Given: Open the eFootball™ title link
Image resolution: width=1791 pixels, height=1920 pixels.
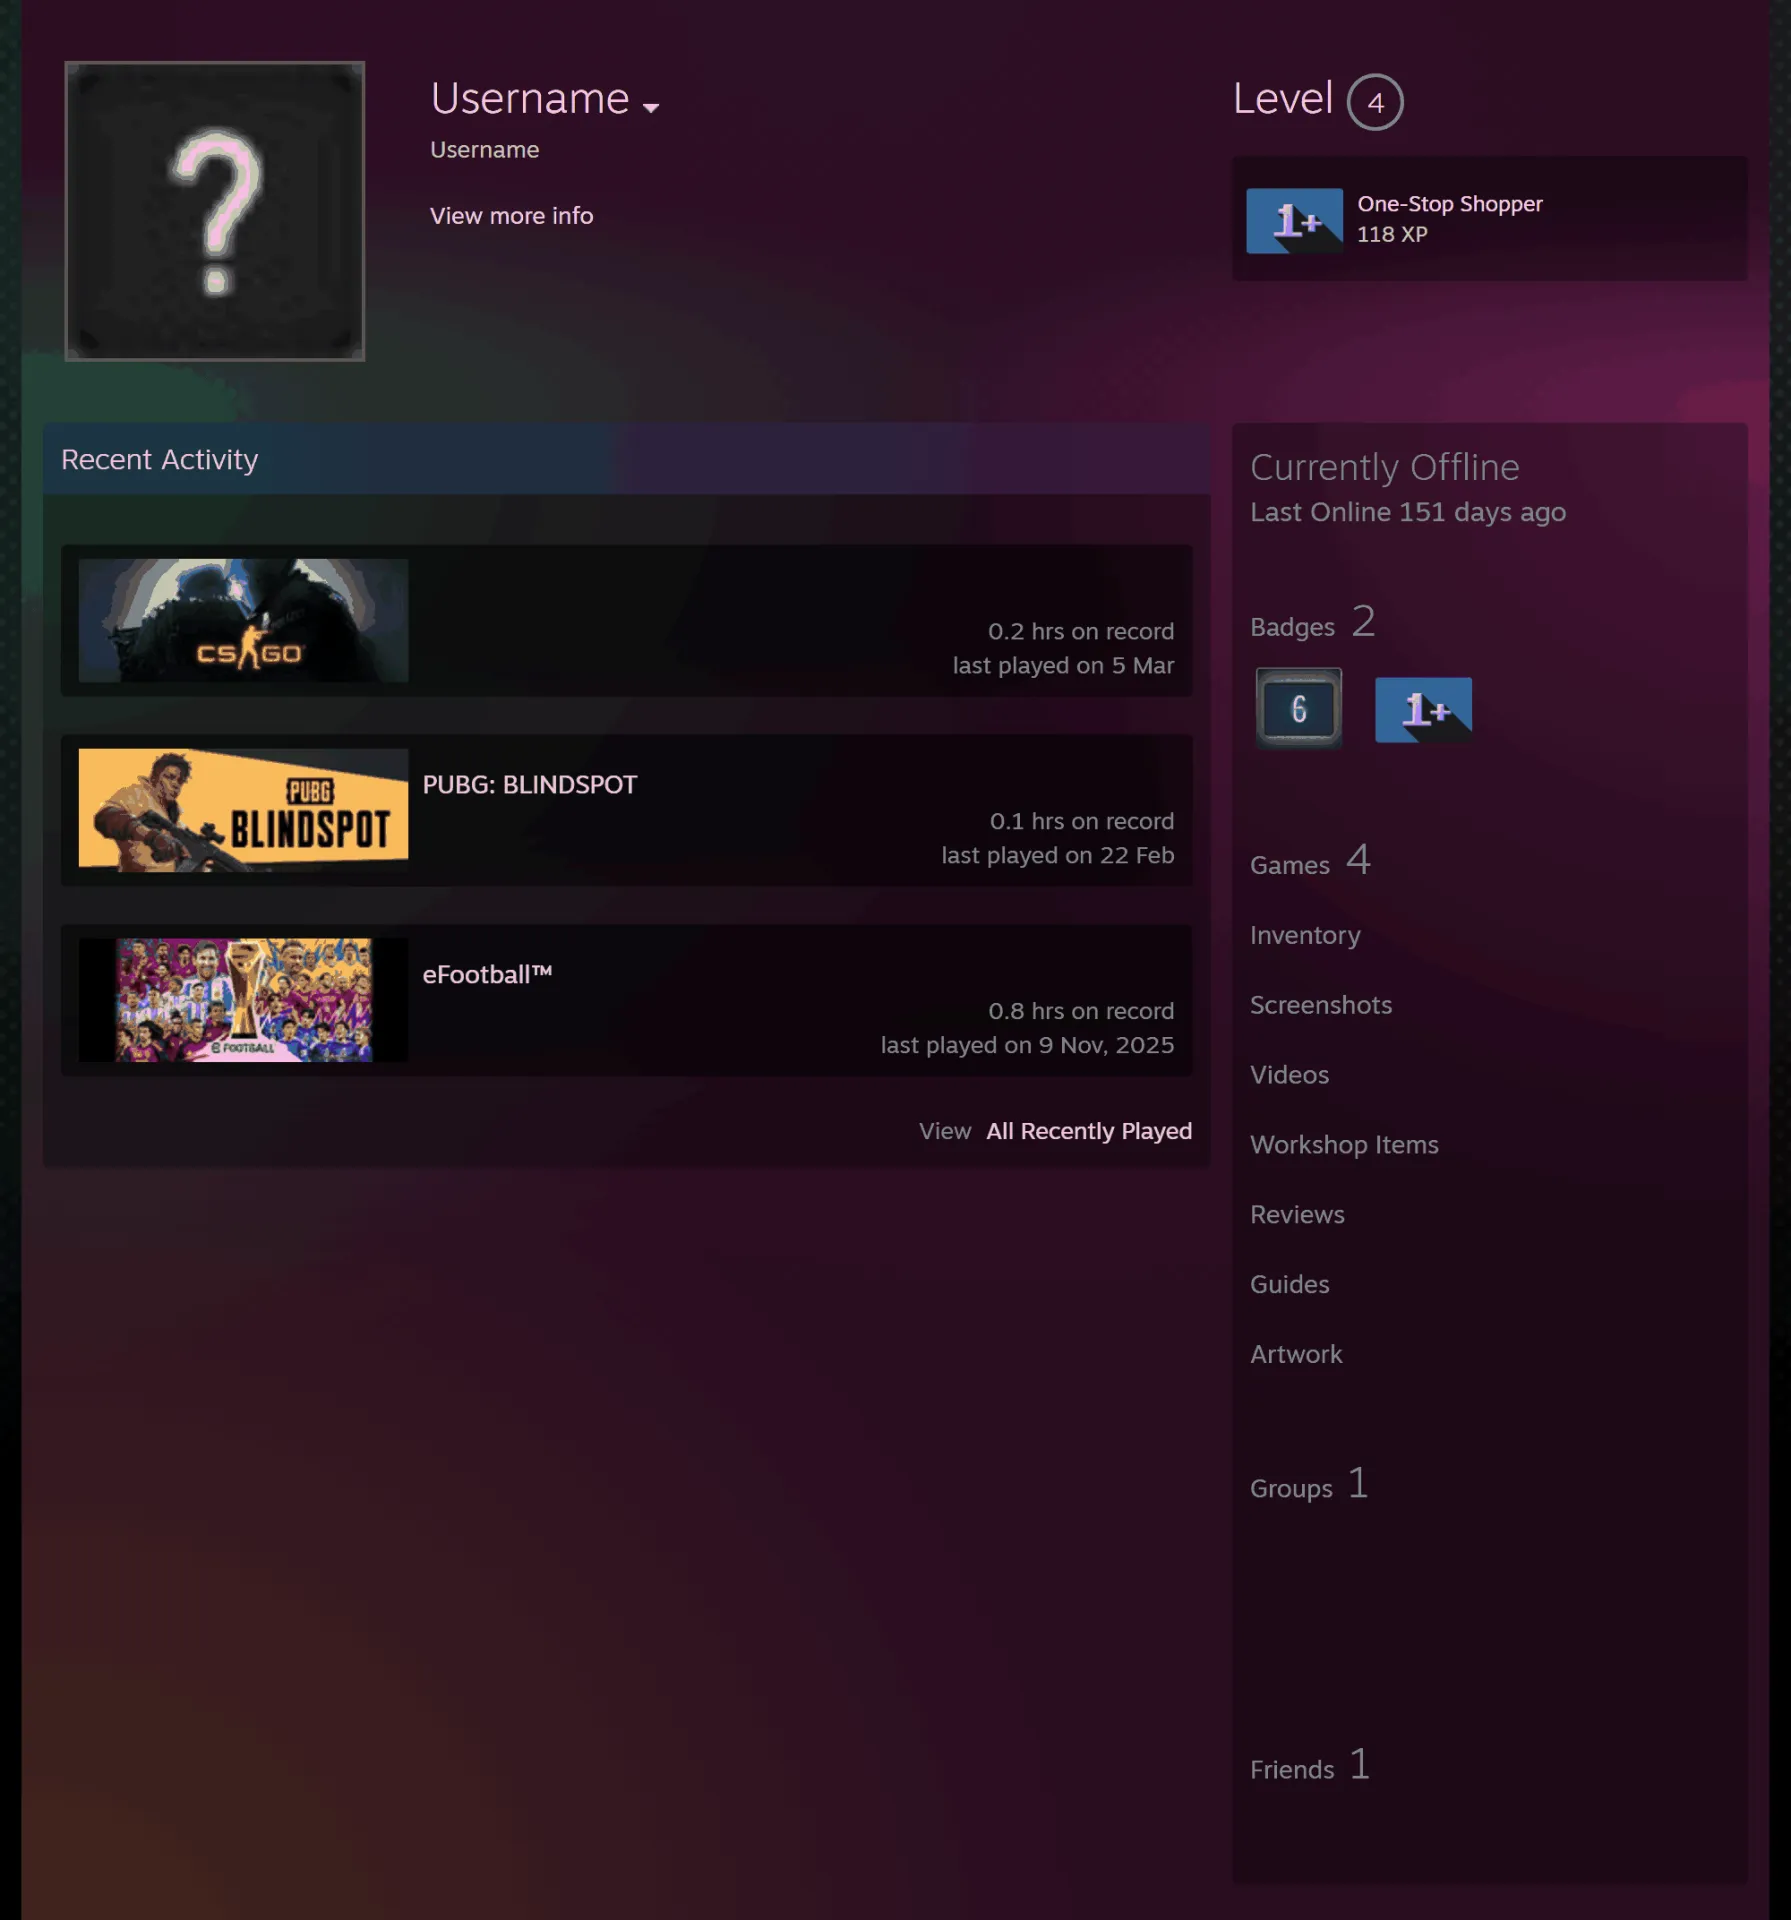Looking at the screenshot, I should coord(487,975).
